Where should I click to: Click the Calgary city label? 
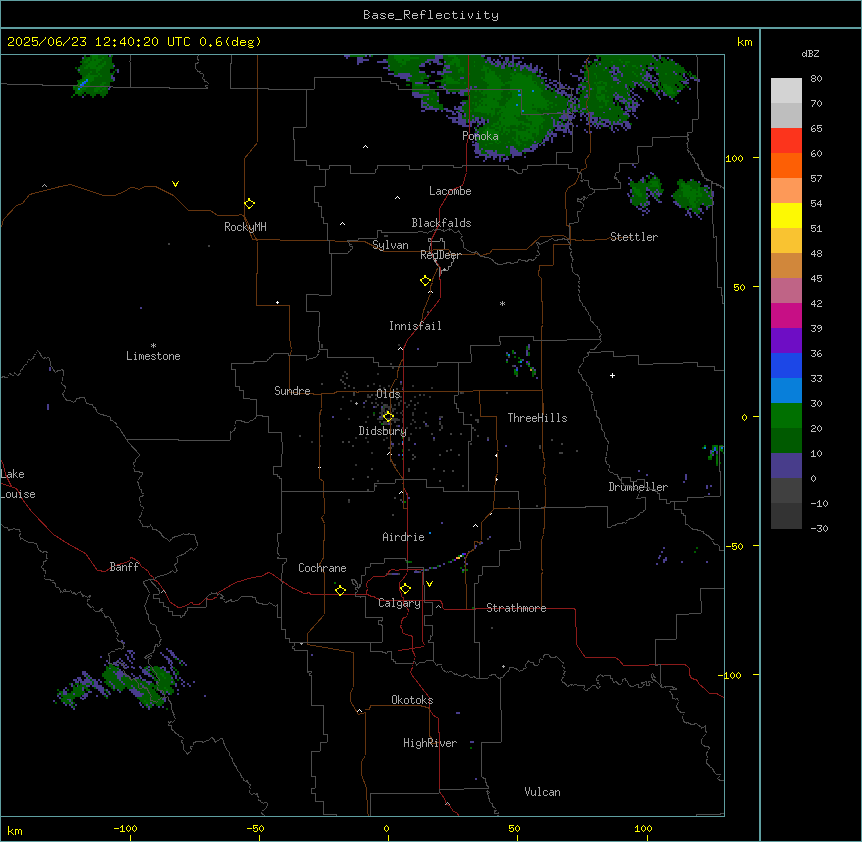coord(399,603)
